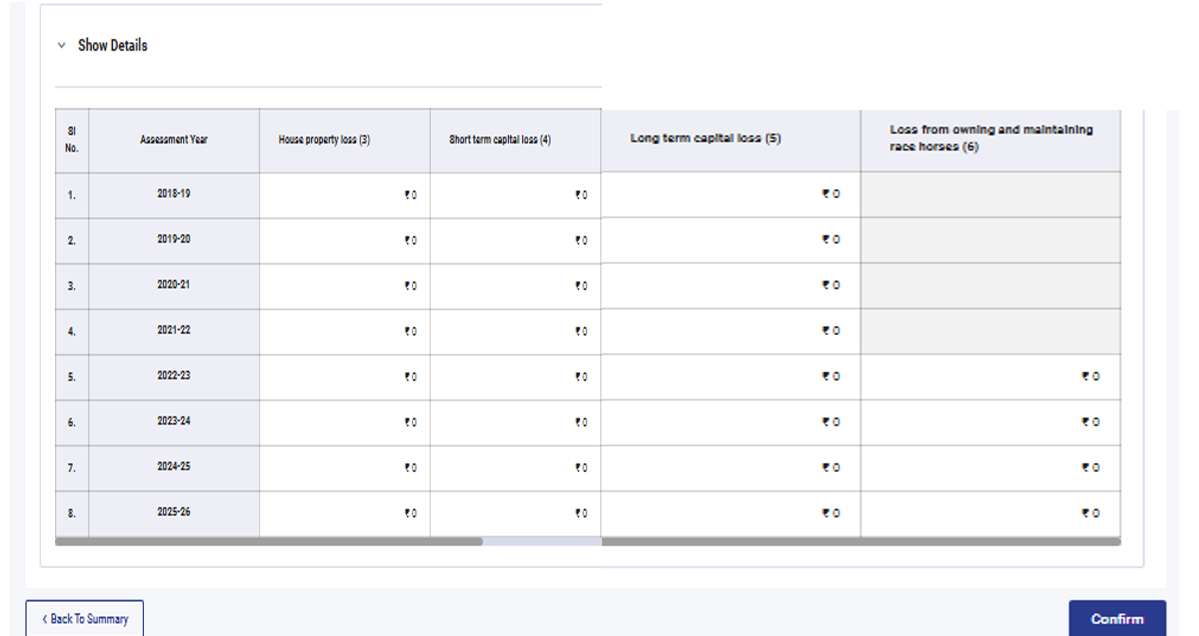This screenshot has width=1199, height=636.
Task: Edit Long term capital loss for 2025-26
Action: pyautogui.click(x=731, y=513)
